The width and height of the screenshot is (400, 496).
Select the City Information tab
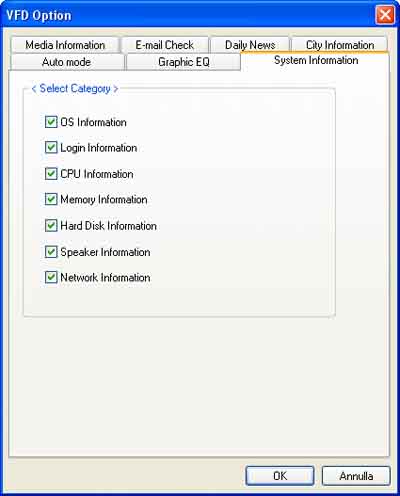point(340,45)
